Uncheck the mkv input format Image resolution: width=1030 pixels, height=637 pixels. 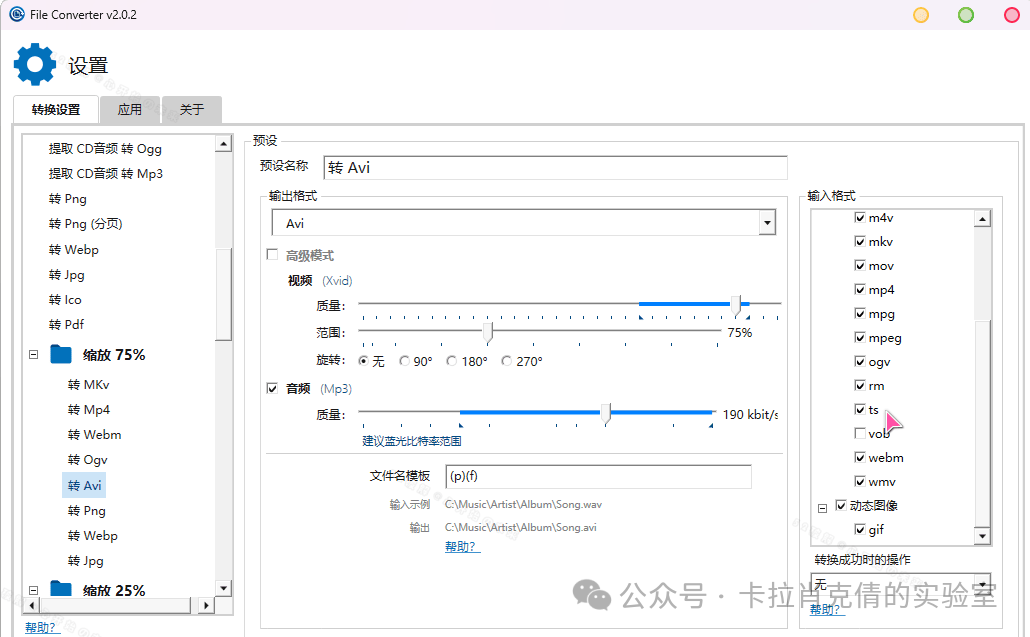859,241
